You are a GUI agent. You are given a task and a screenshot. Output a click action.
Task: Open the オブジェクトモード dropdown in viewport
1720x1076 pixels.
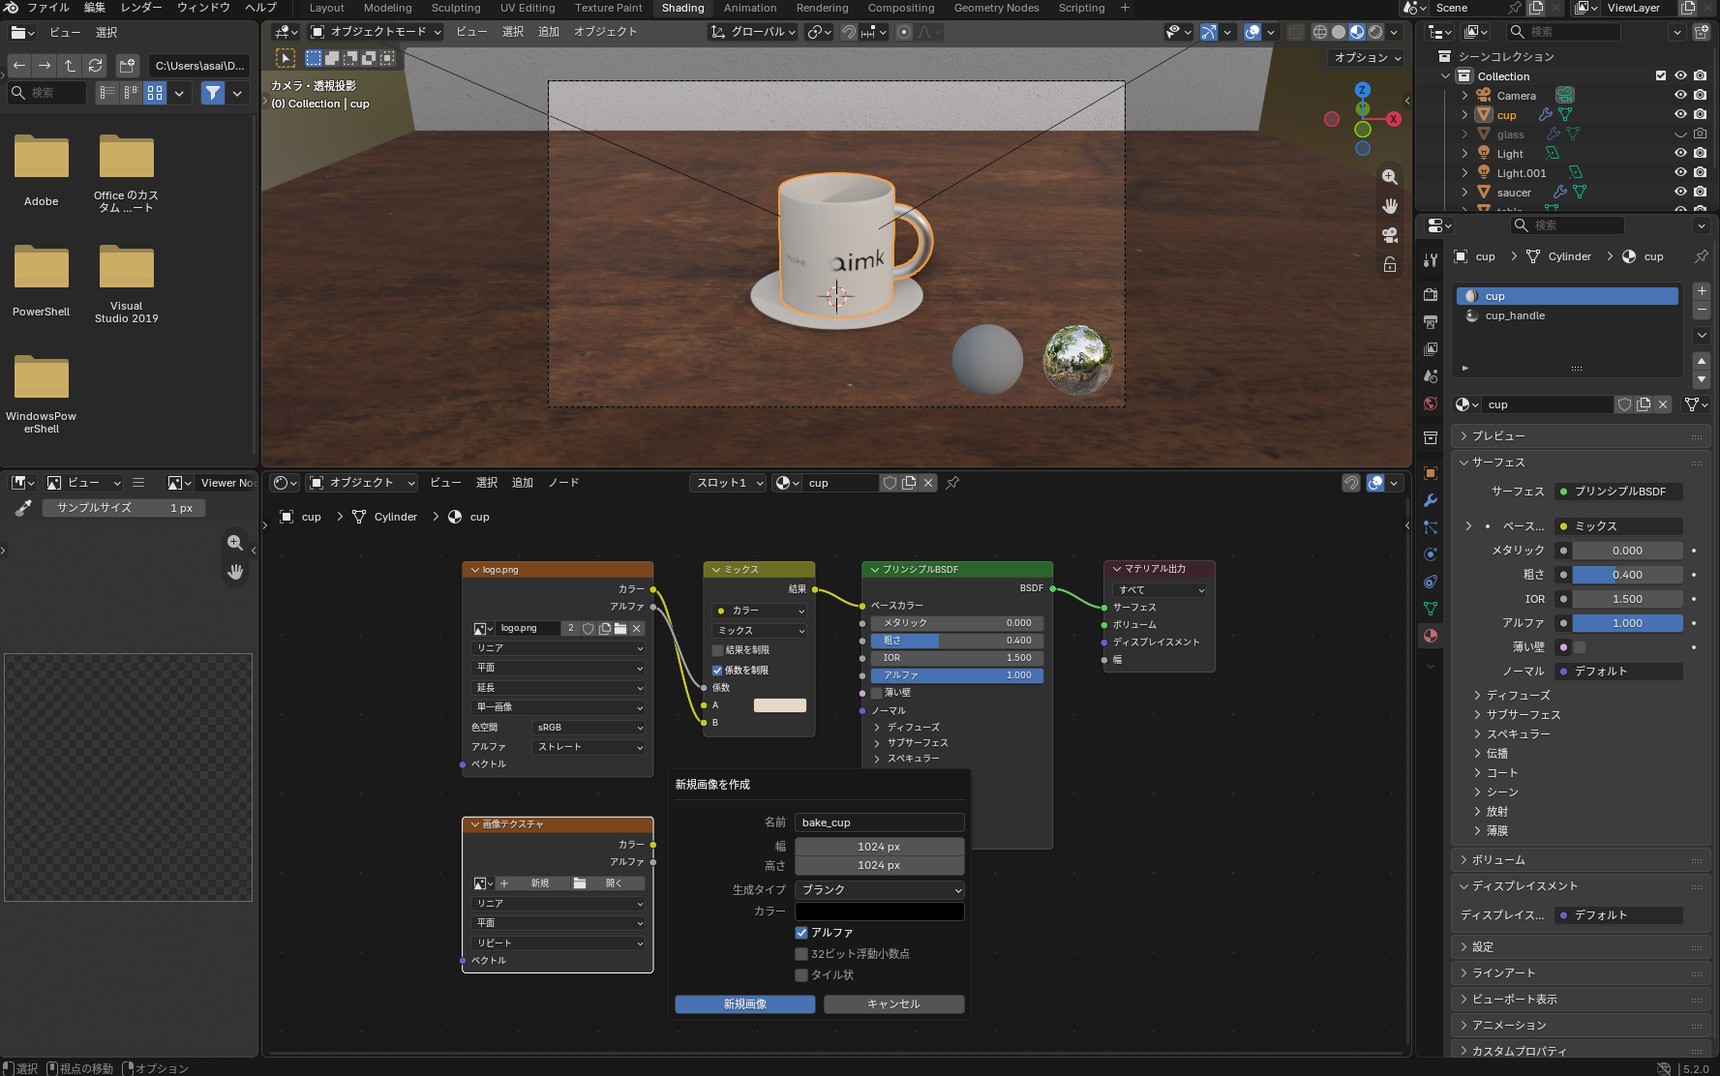(375, 32)
